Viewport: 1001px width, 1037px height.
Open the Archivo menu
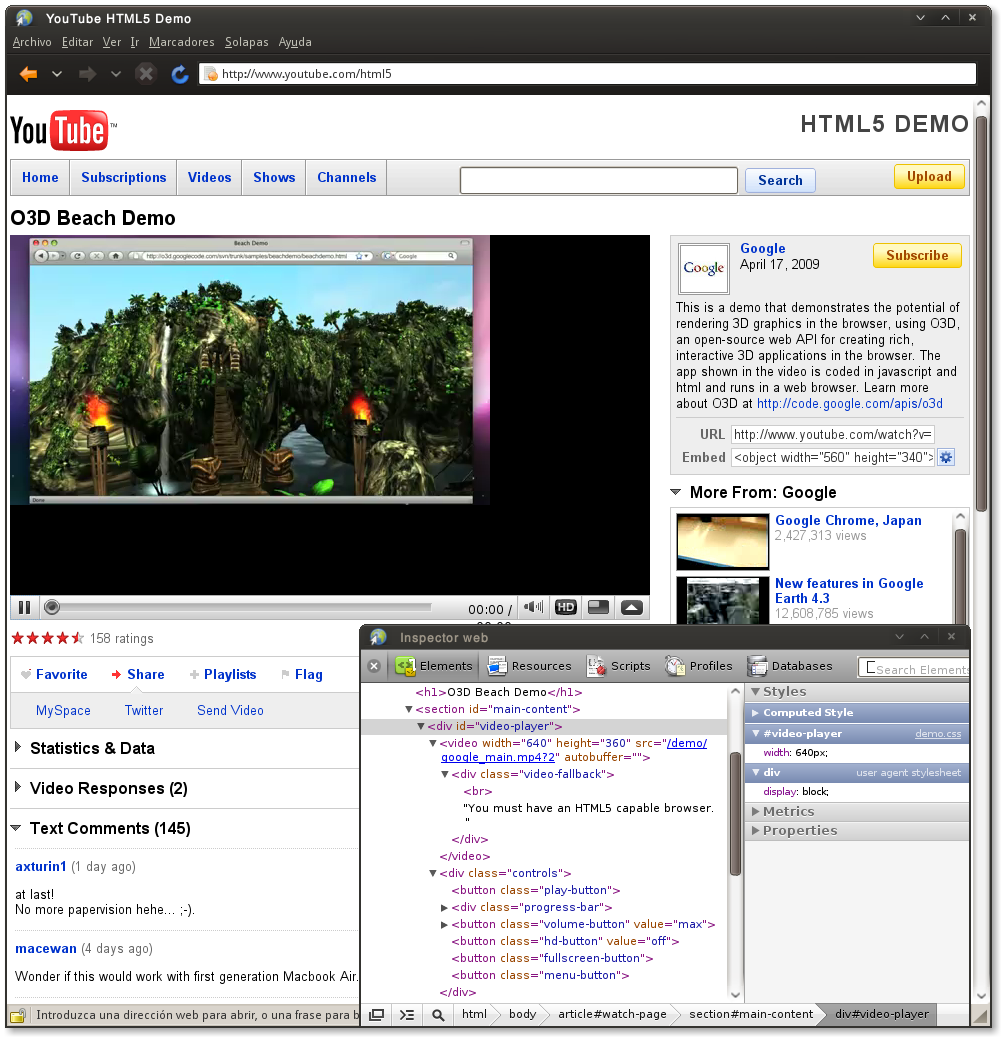32,42
